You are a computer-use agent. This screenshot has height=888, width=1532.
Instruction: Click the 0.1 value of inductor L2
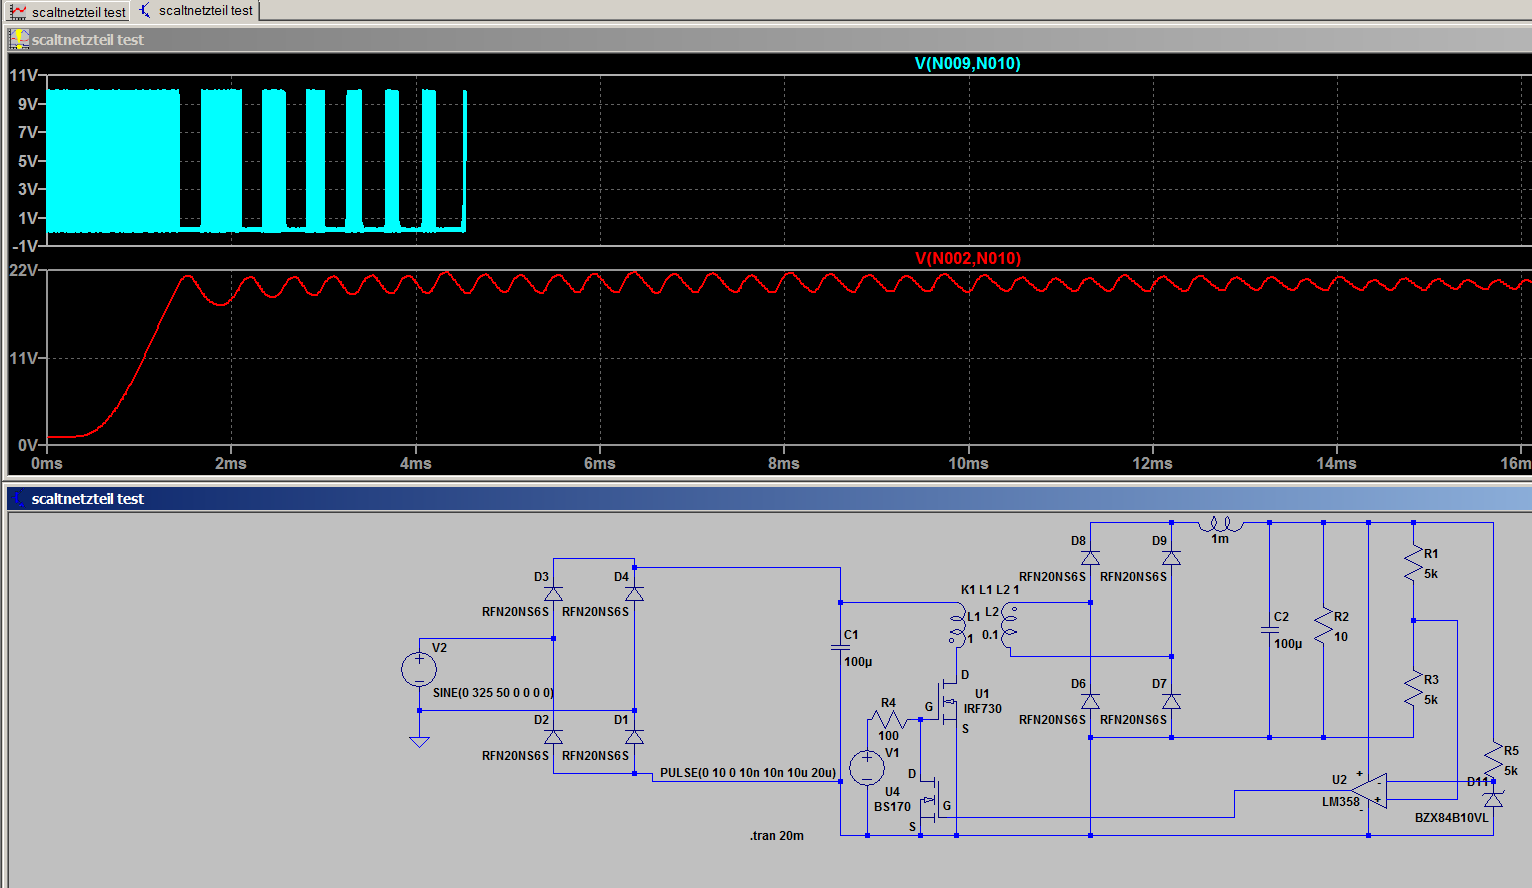coord(990,634)
